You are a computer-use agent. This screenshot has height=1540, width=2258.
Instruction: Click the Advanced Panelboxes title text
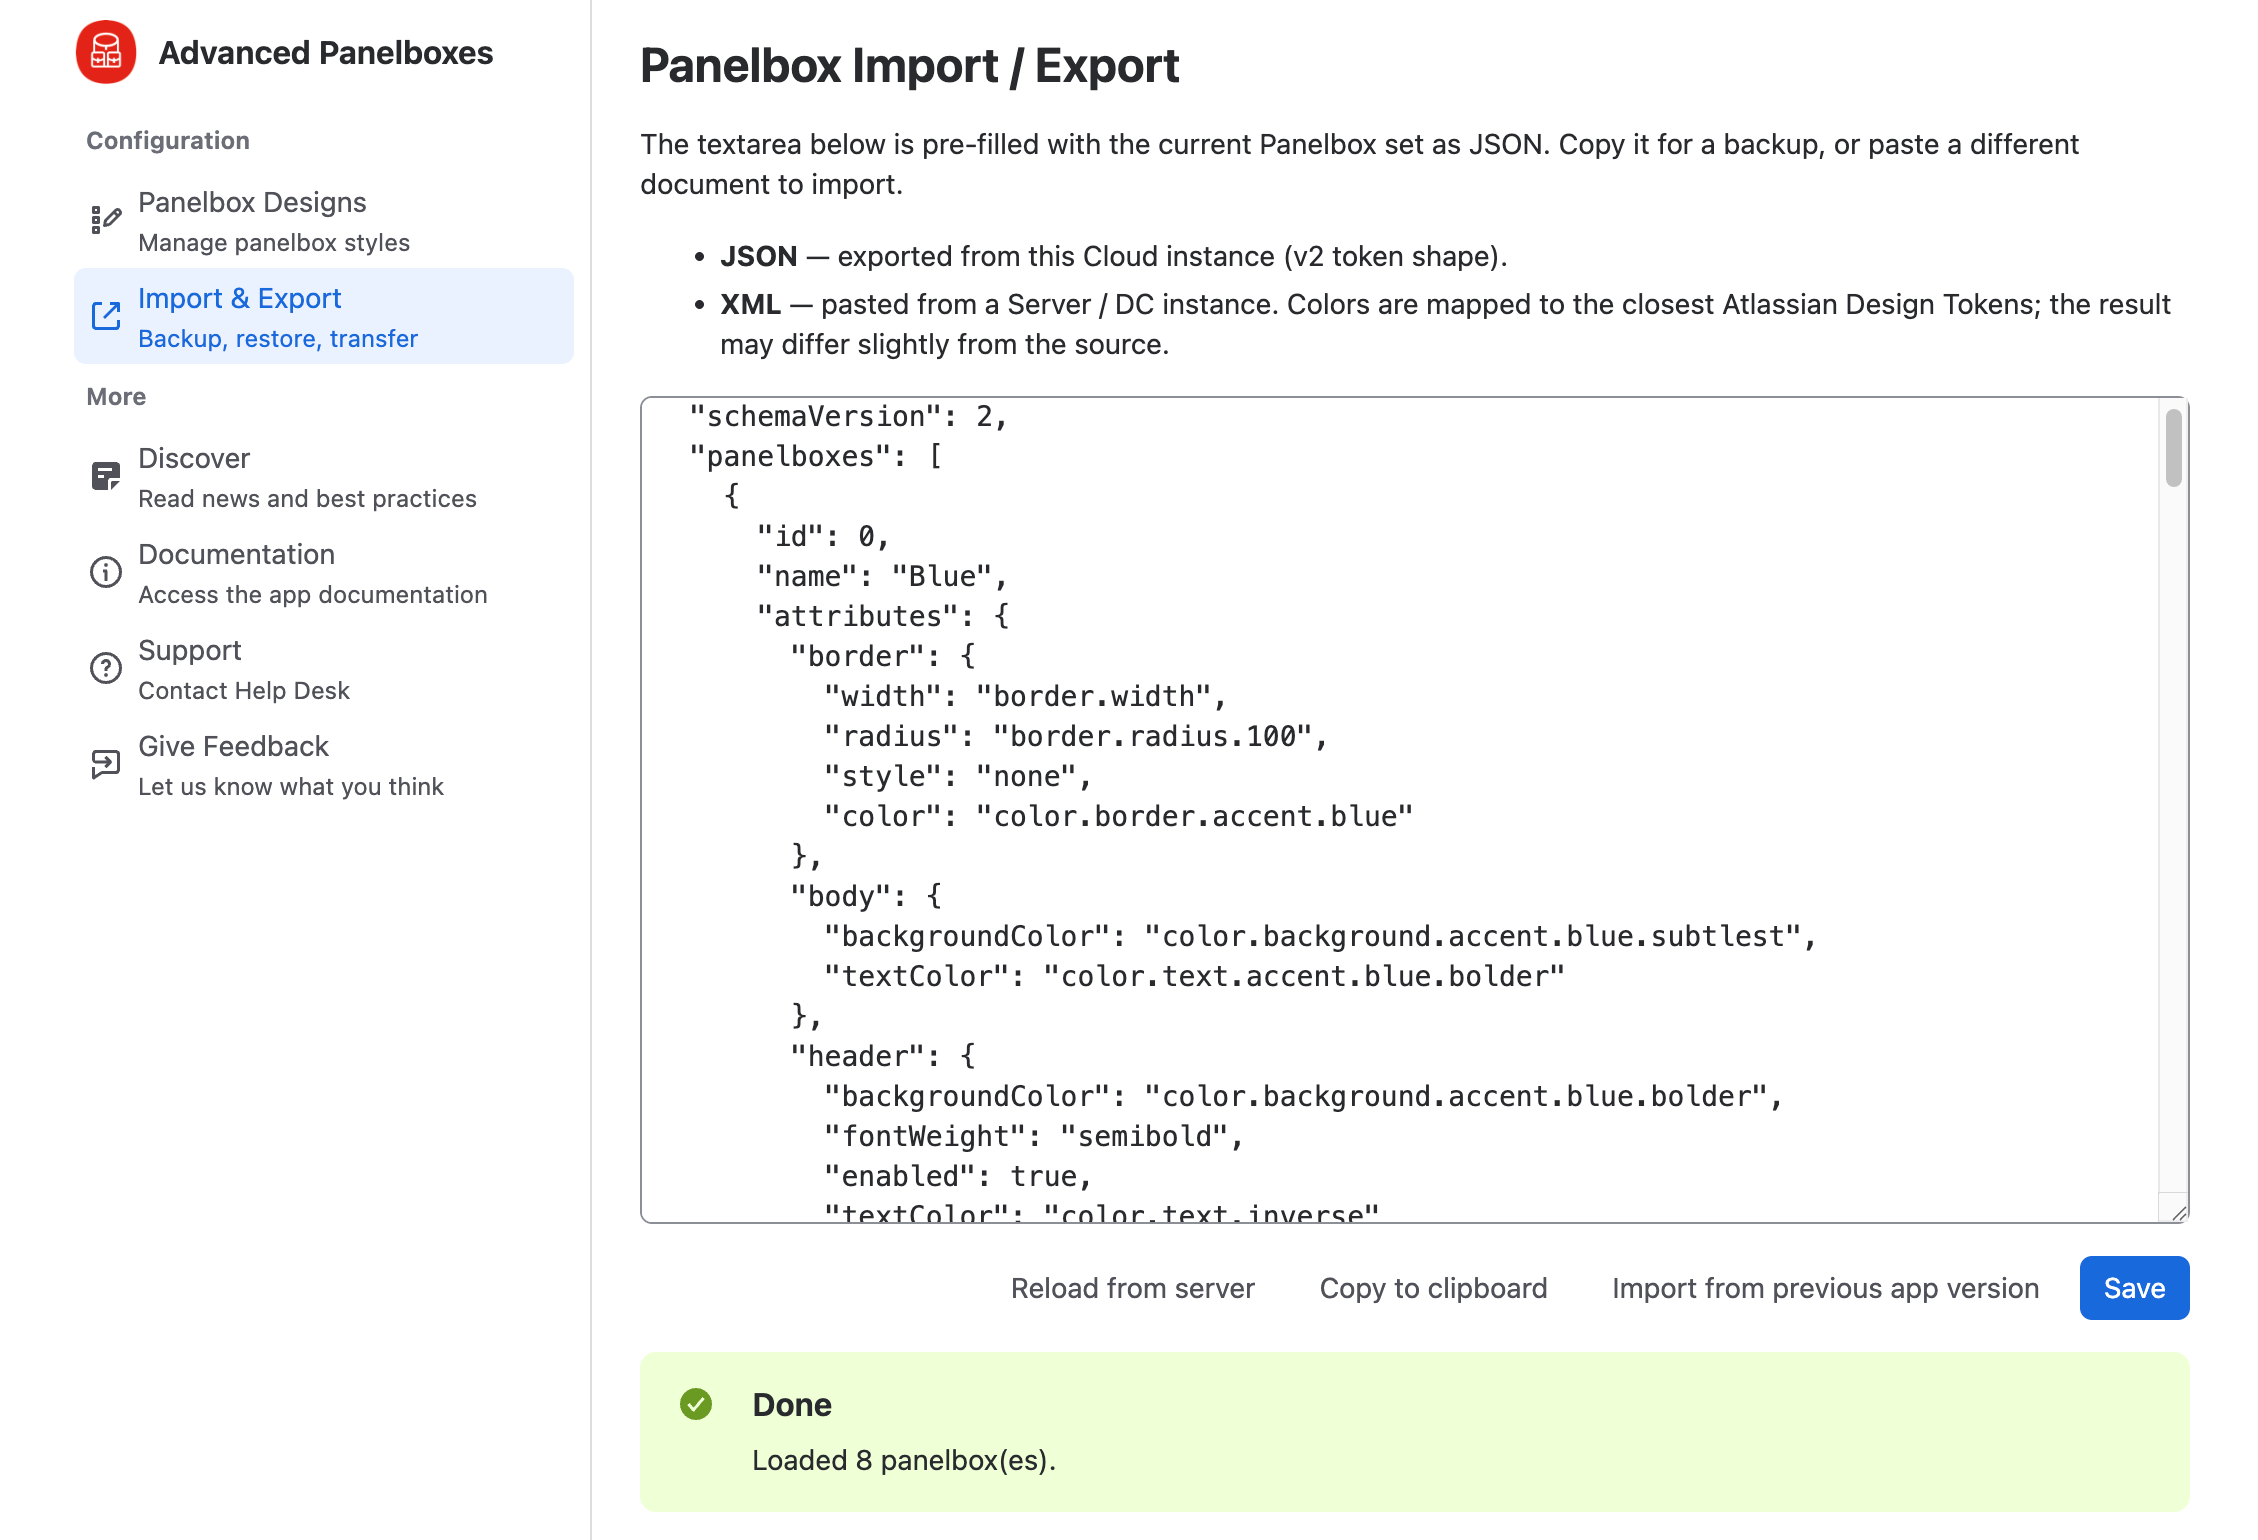[326, 52]
